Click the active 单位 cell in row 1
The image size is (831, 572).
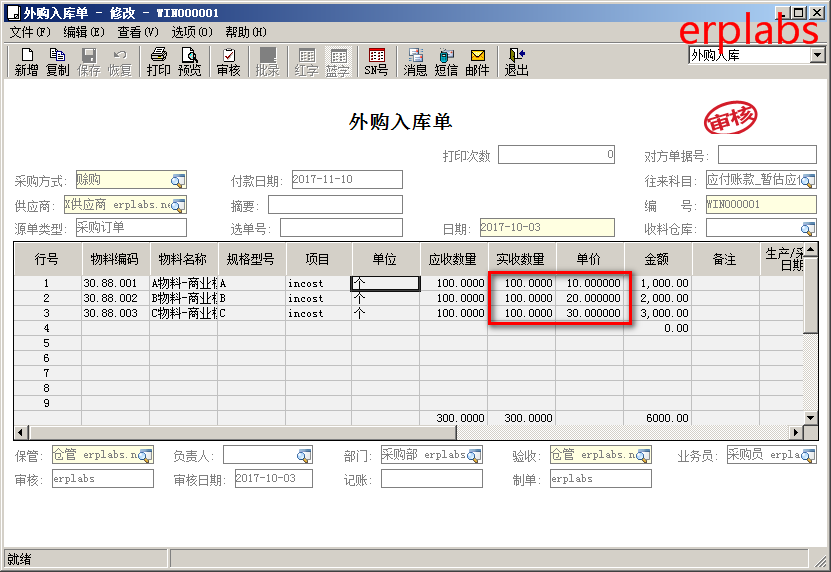click(x=385, y=284)
